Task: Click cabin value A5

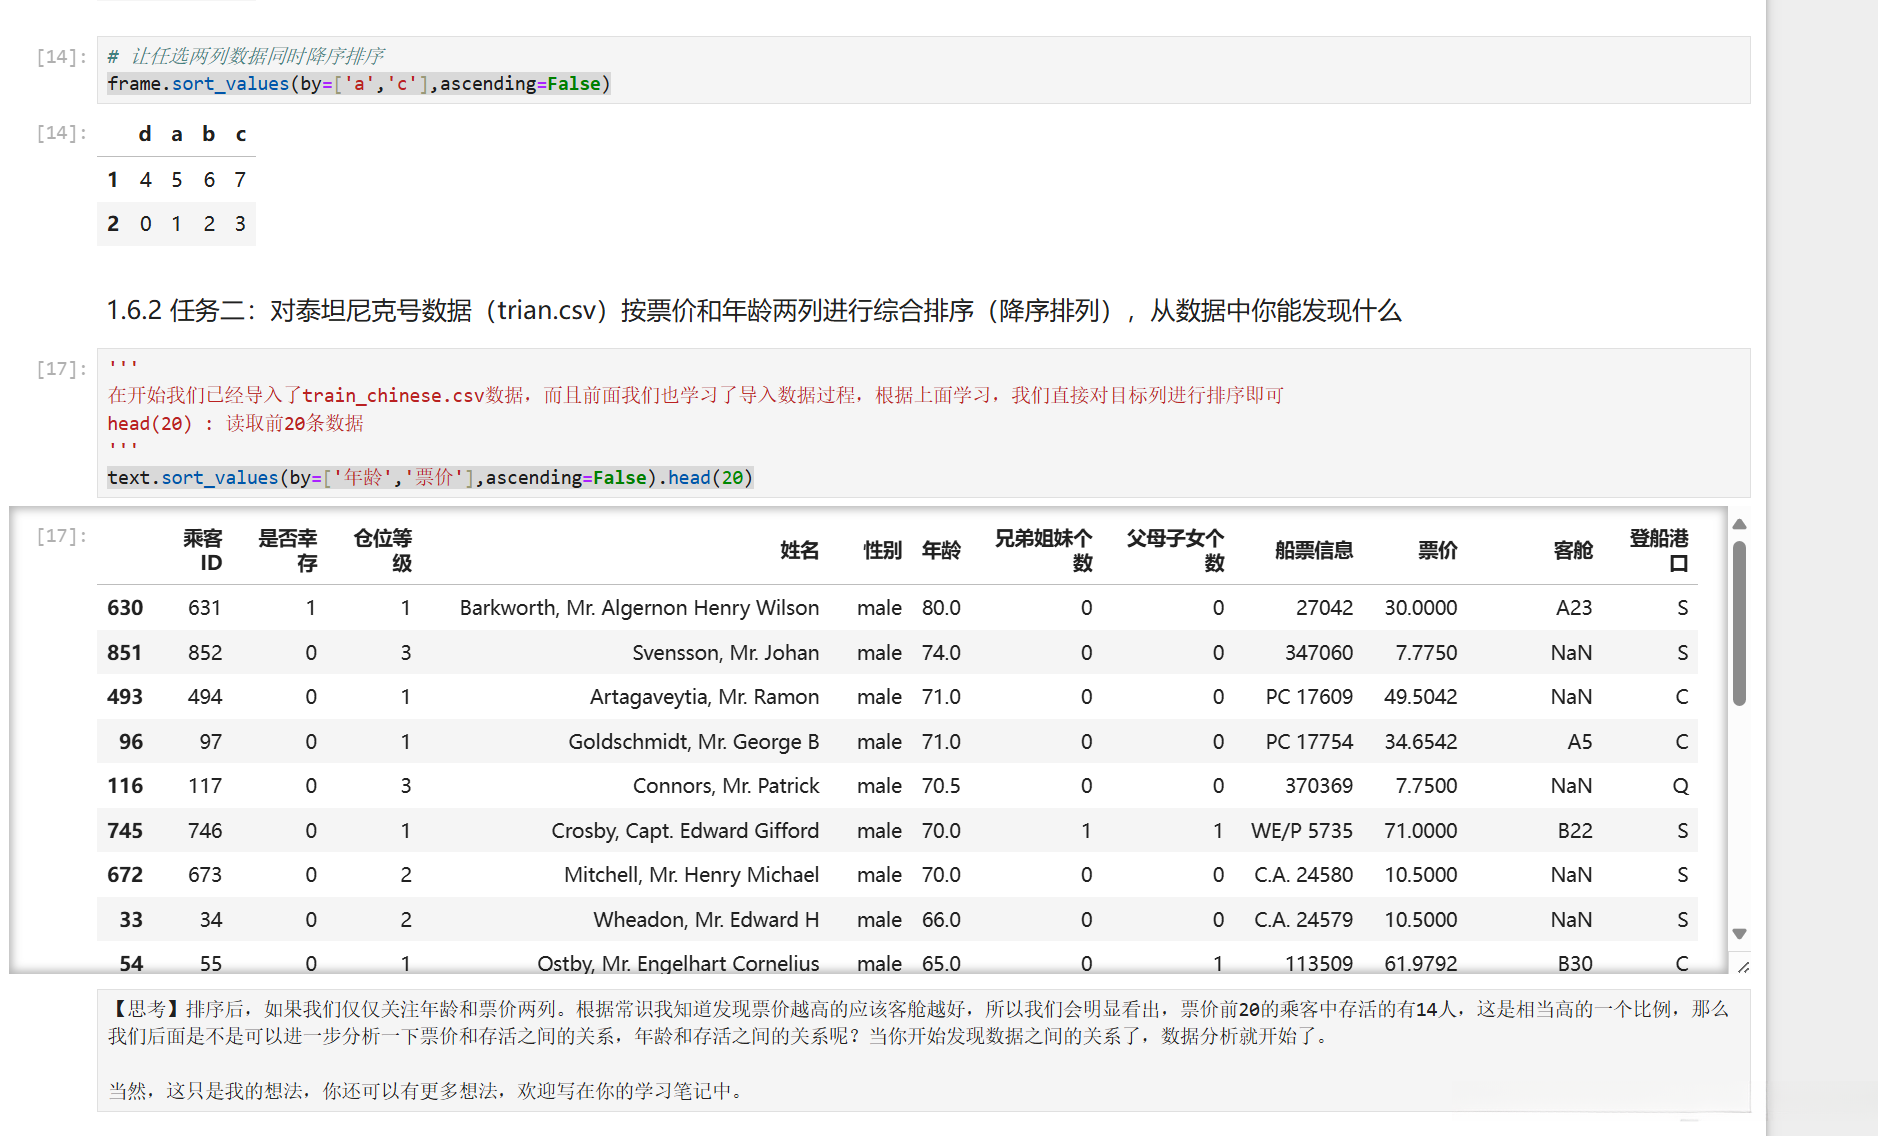Action: pyautogui.click(x=1580, y=742)
